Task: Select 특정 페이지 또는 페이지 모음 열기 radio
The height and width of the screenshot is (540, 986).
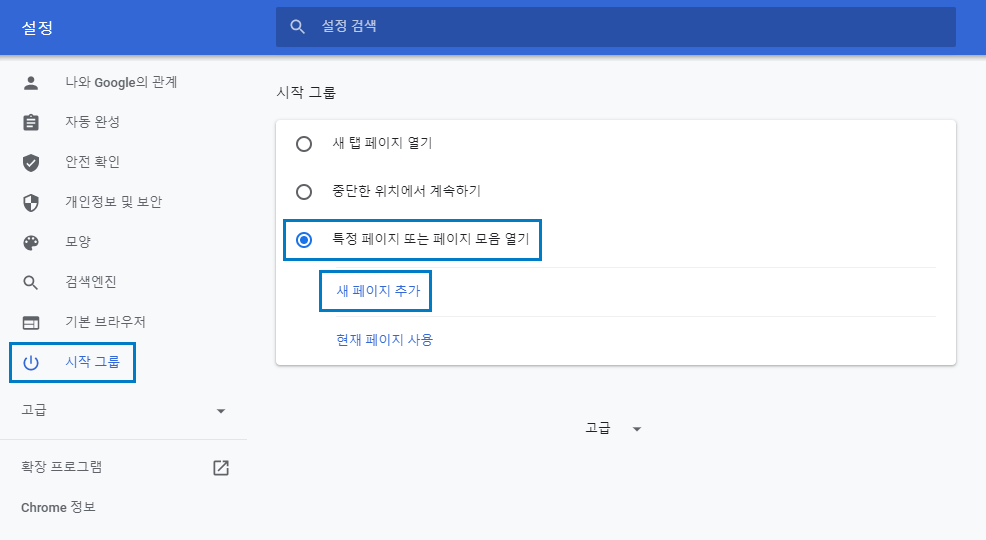Action: (304, 240)
